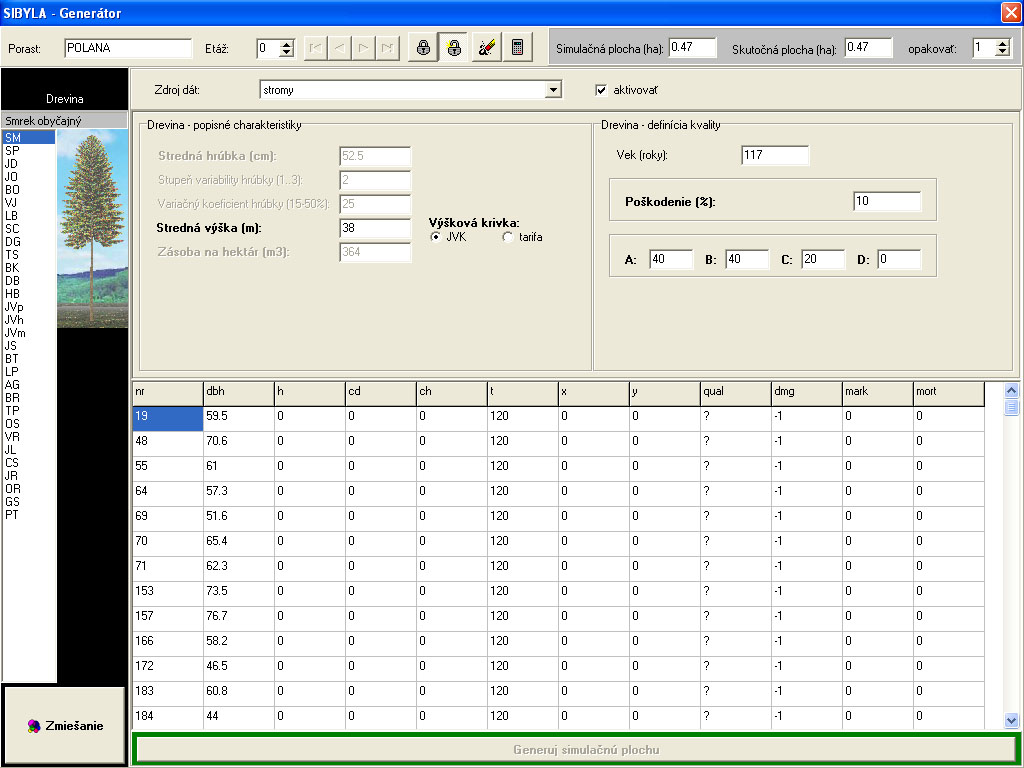
Task: Click the next storey navigation arrow
Action: [362, 48]
